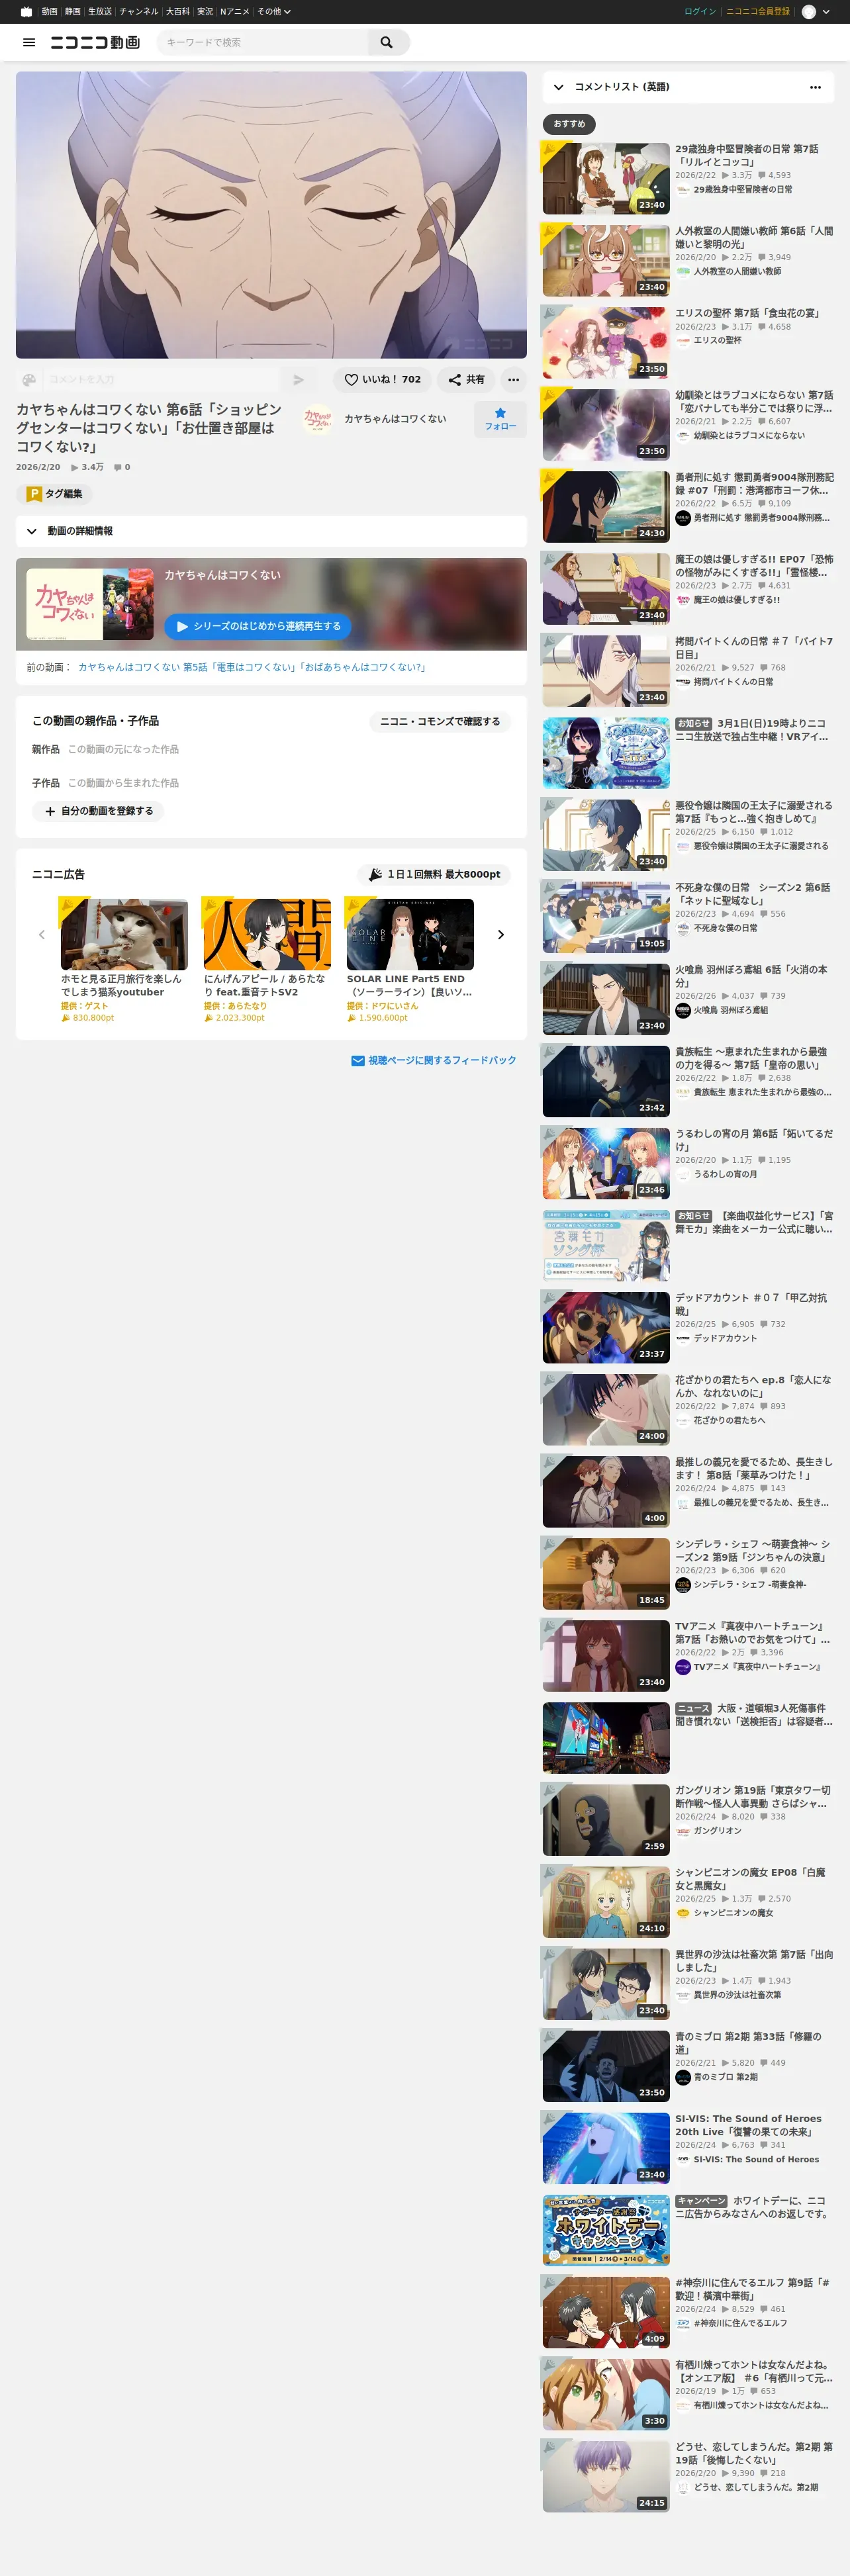Open the hamburger side menu

pyautogui.click(x=29, y=42)
